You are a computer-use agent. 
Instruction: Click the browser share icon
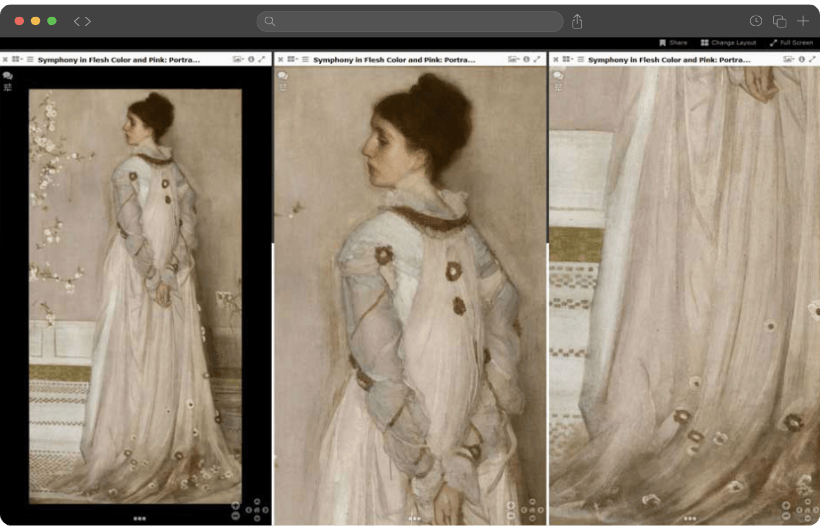point(577,21)
